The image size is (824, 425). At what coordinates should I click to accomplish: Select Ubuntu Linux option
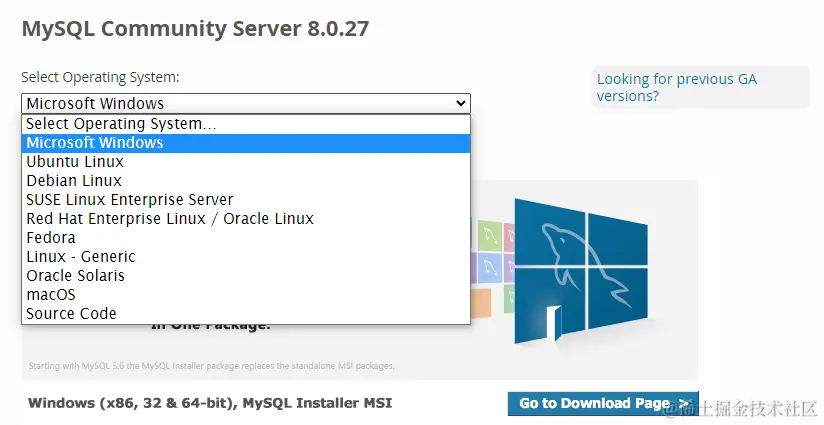pos(246,162)
